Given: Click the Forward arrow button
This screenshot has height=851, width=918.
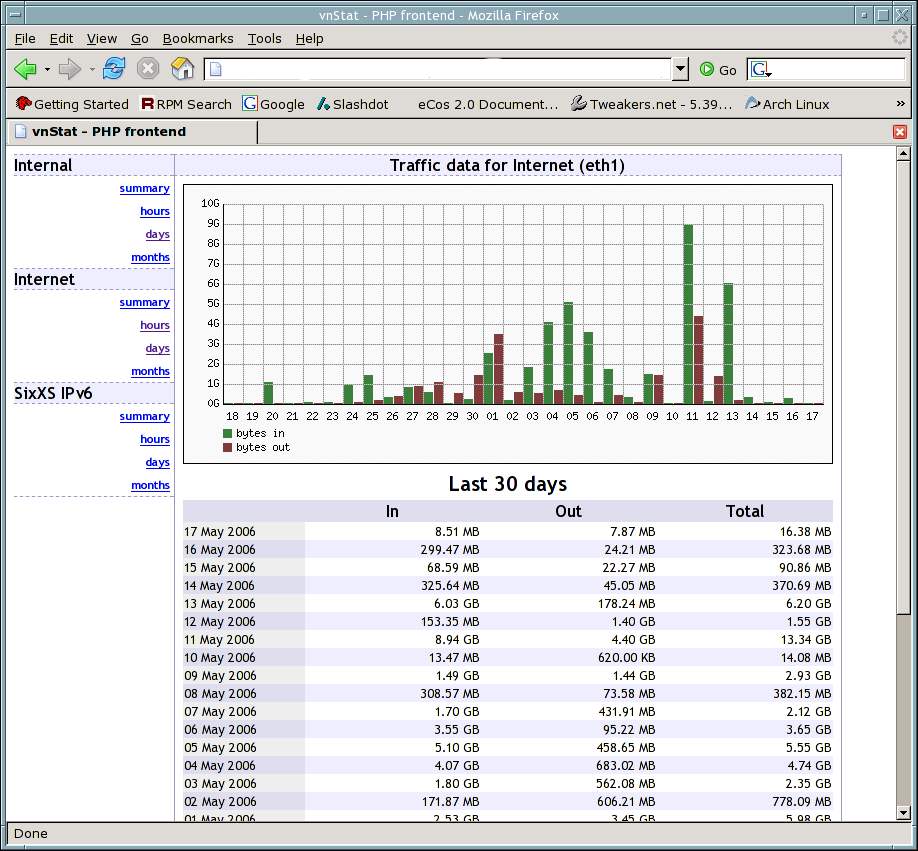Looking at the screenshot, I should (70, 69).
